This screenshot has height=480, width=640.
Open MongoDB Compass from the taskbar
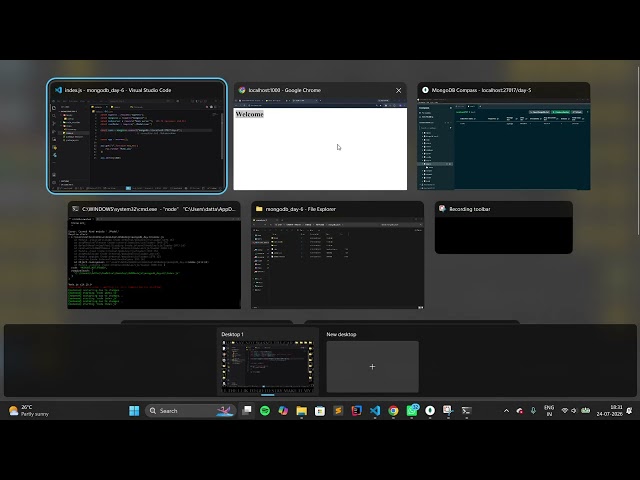430,411
